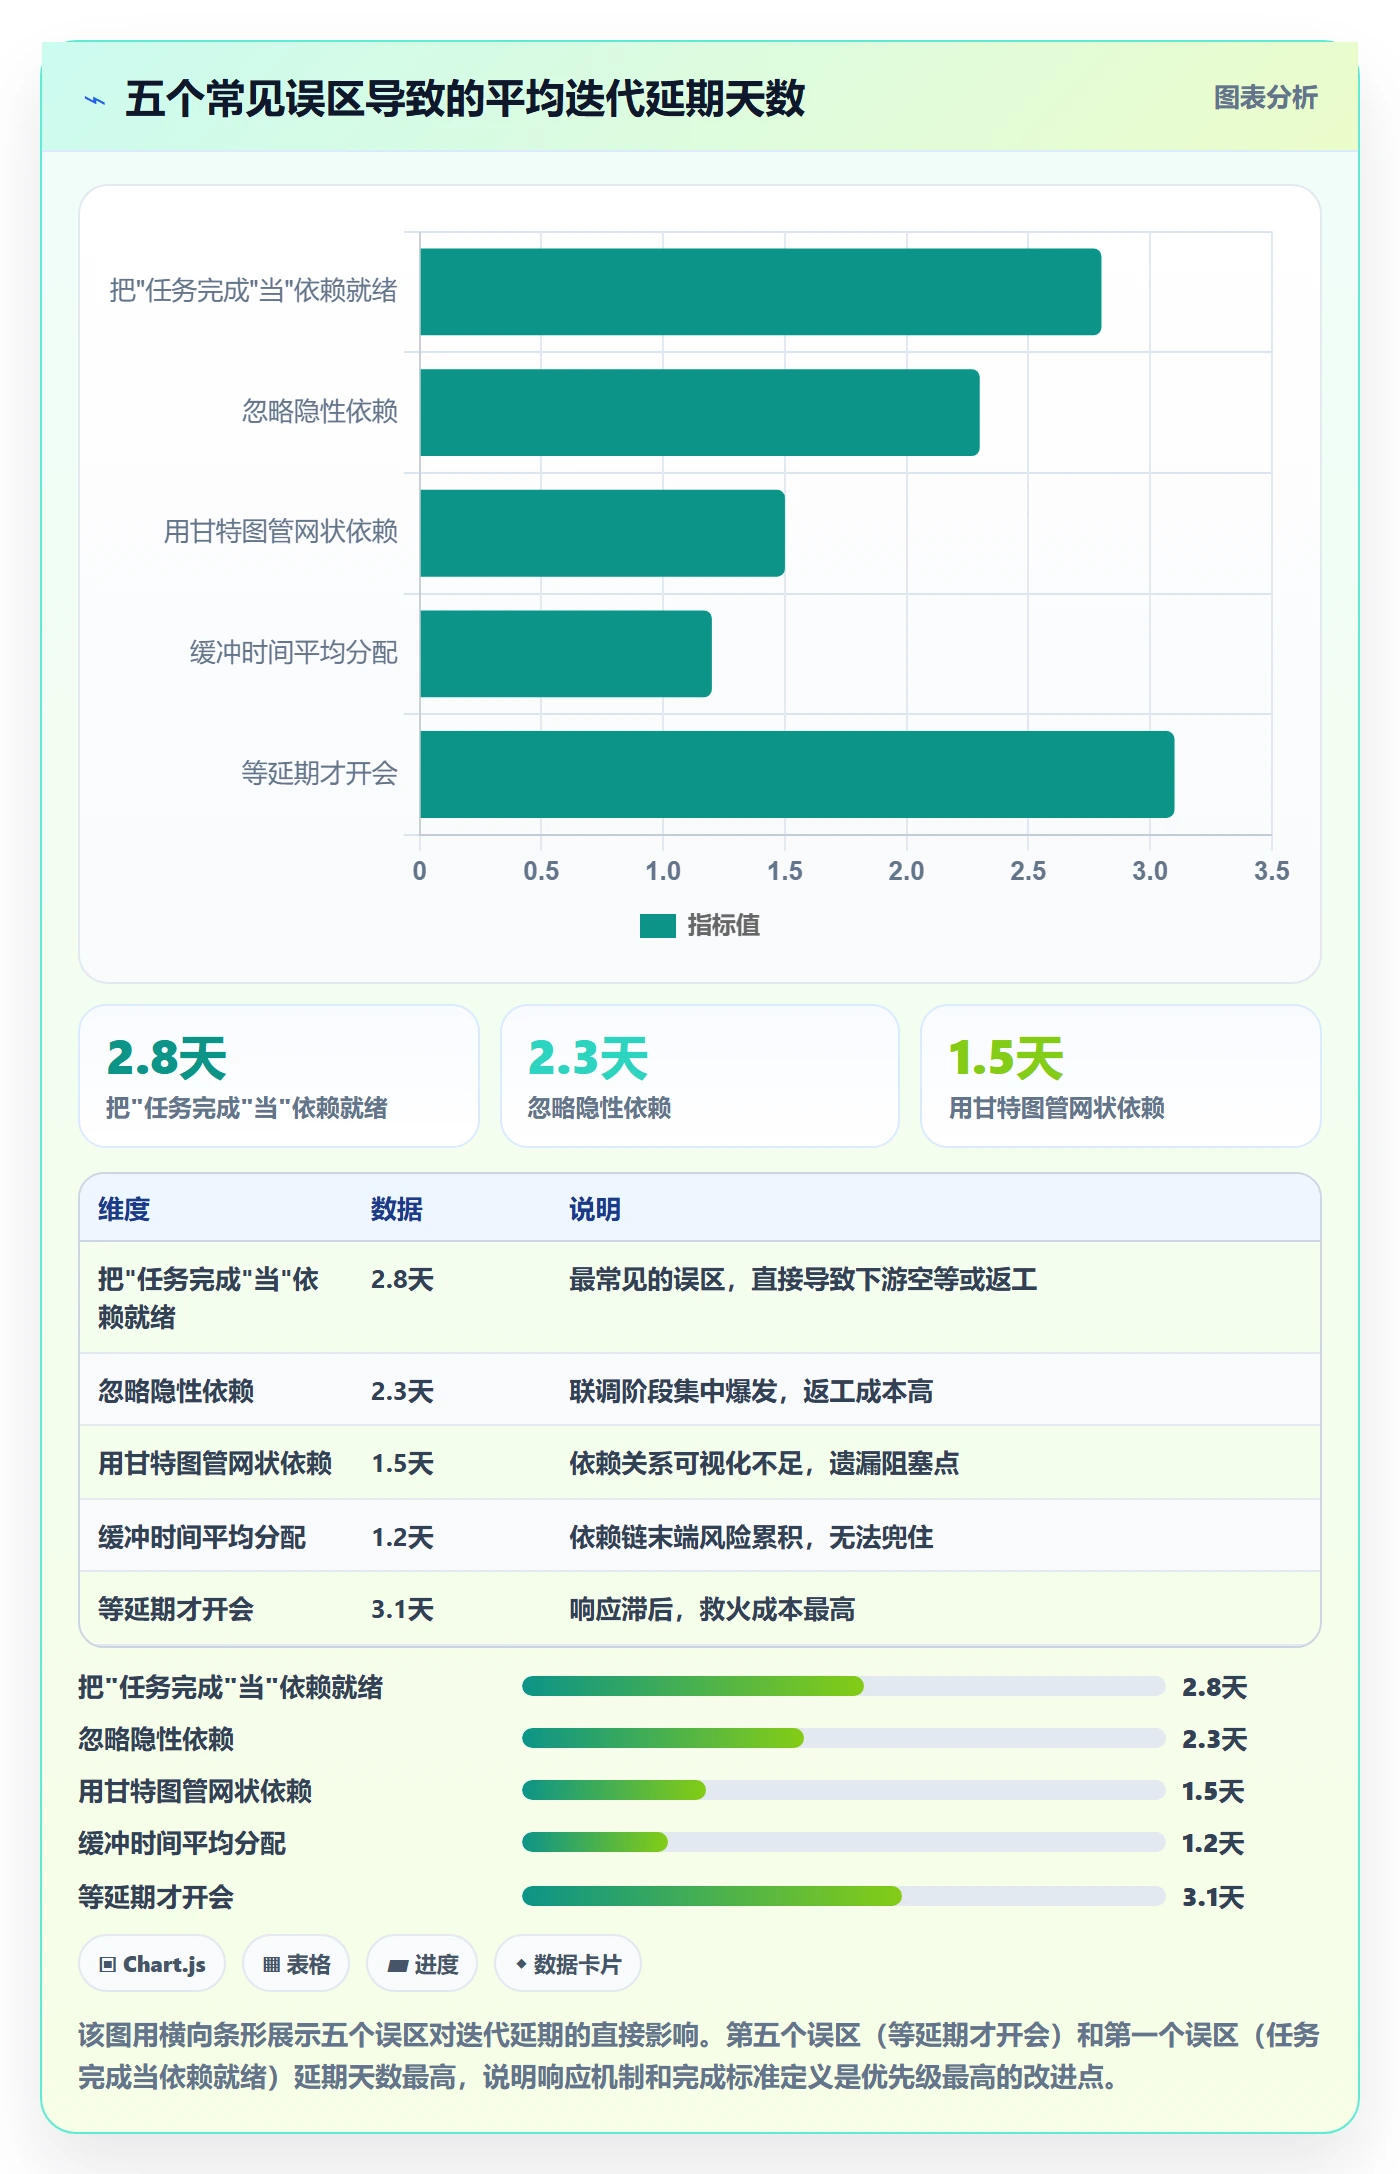Click the 3.0 x-axis tick label

point(1150,871)
